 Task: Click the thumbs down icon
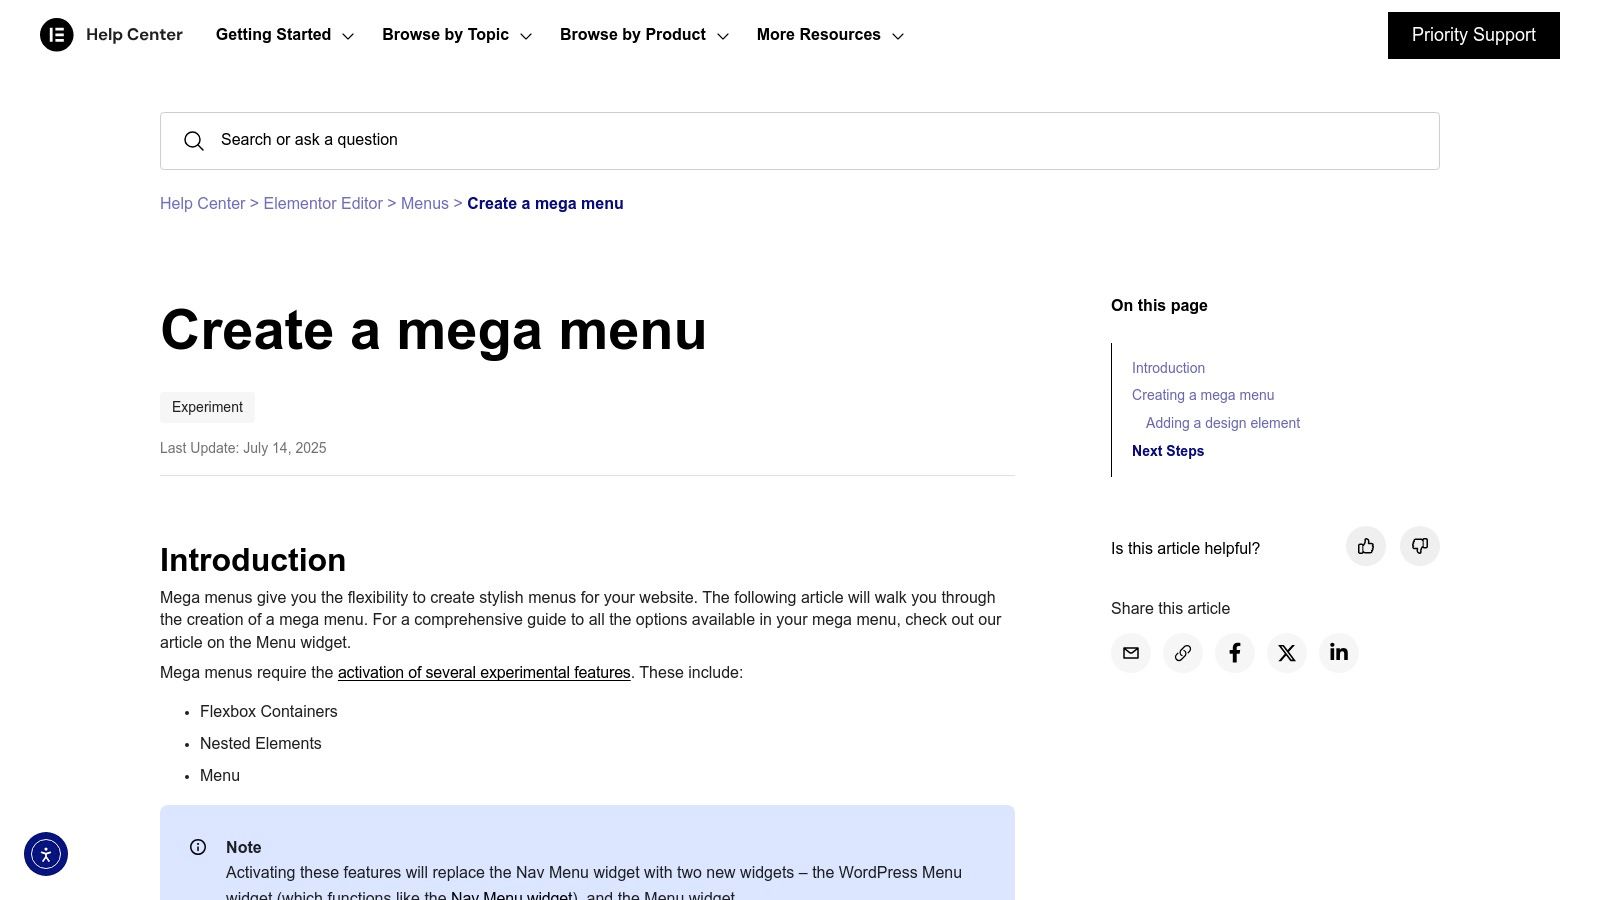tap(1419, 546)
